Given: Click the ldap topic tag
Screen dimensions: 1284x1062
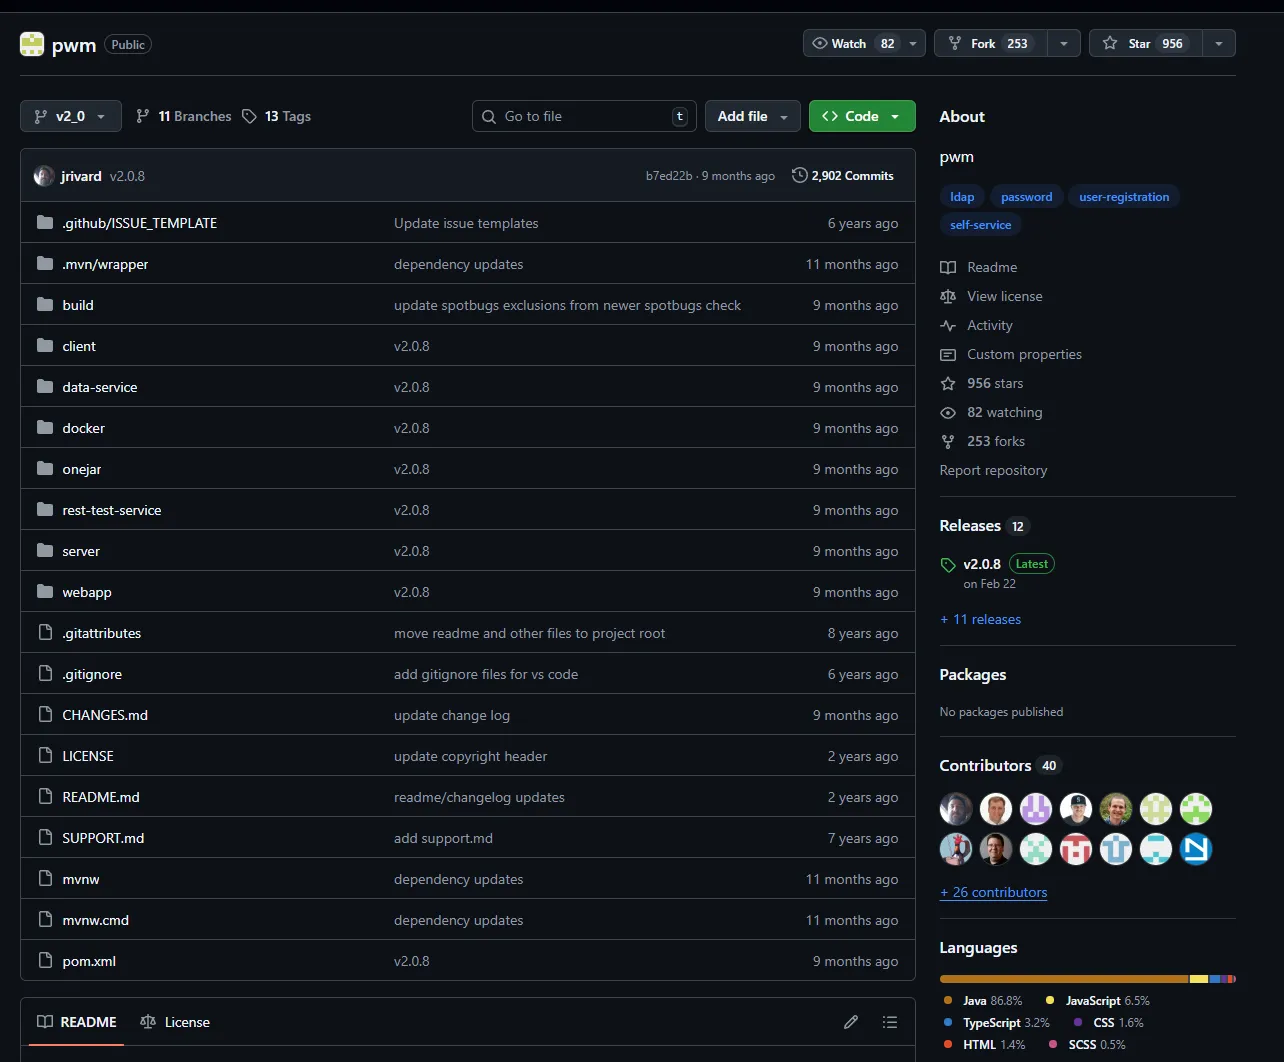Looking at the screenshot, I should point(962,197).
